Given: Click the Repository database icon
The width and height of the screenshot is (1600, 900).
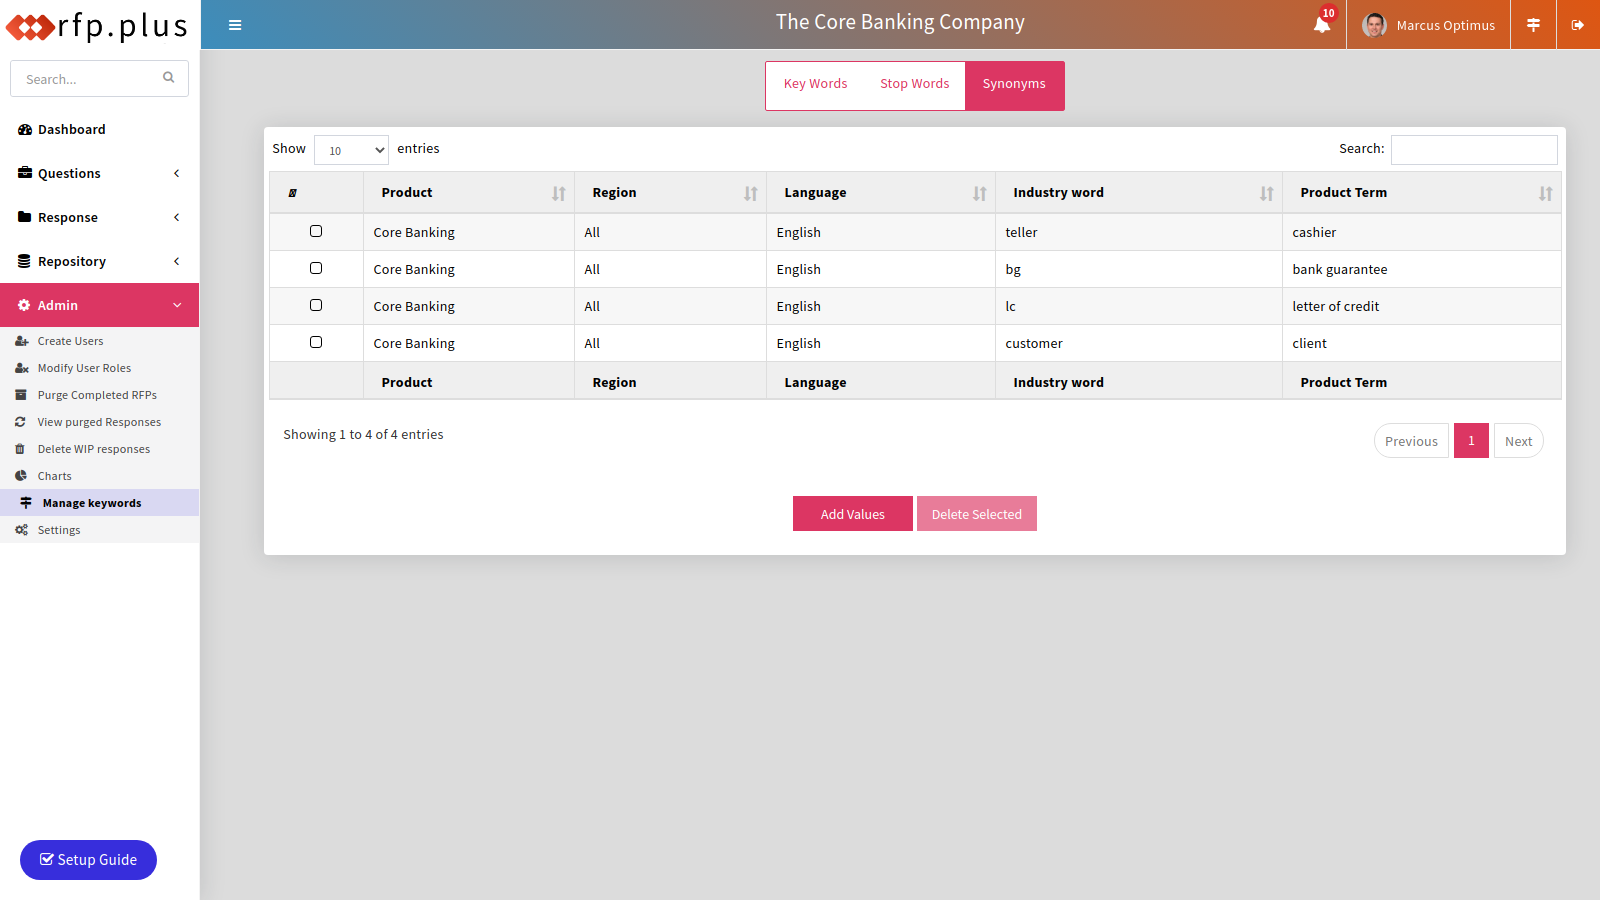Looking at the screenshot, I should point(25,261).
